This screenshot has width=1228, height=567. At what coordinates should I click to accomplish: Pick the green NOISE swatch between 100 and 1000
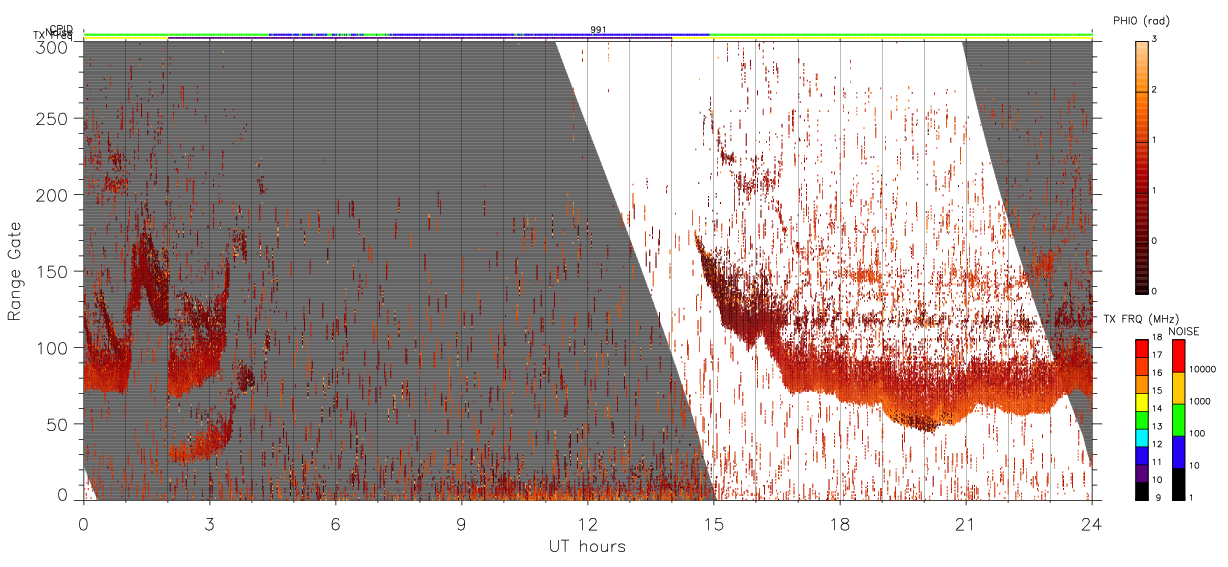tap(1178, 418)
